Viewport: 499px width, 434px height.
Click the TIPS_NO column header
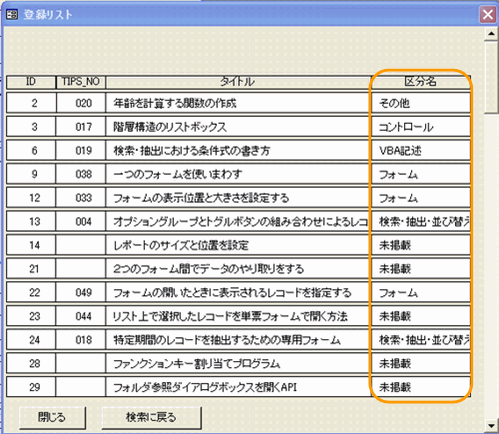coord(81,82)
